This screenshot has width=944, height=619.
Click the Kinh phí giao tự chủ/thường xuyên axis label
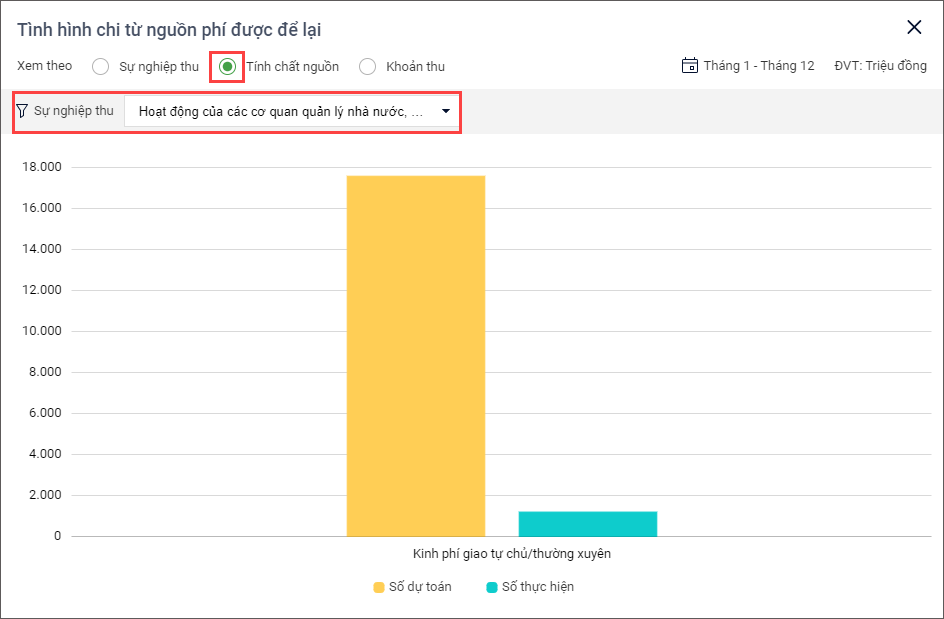click(x=511, y=553)
